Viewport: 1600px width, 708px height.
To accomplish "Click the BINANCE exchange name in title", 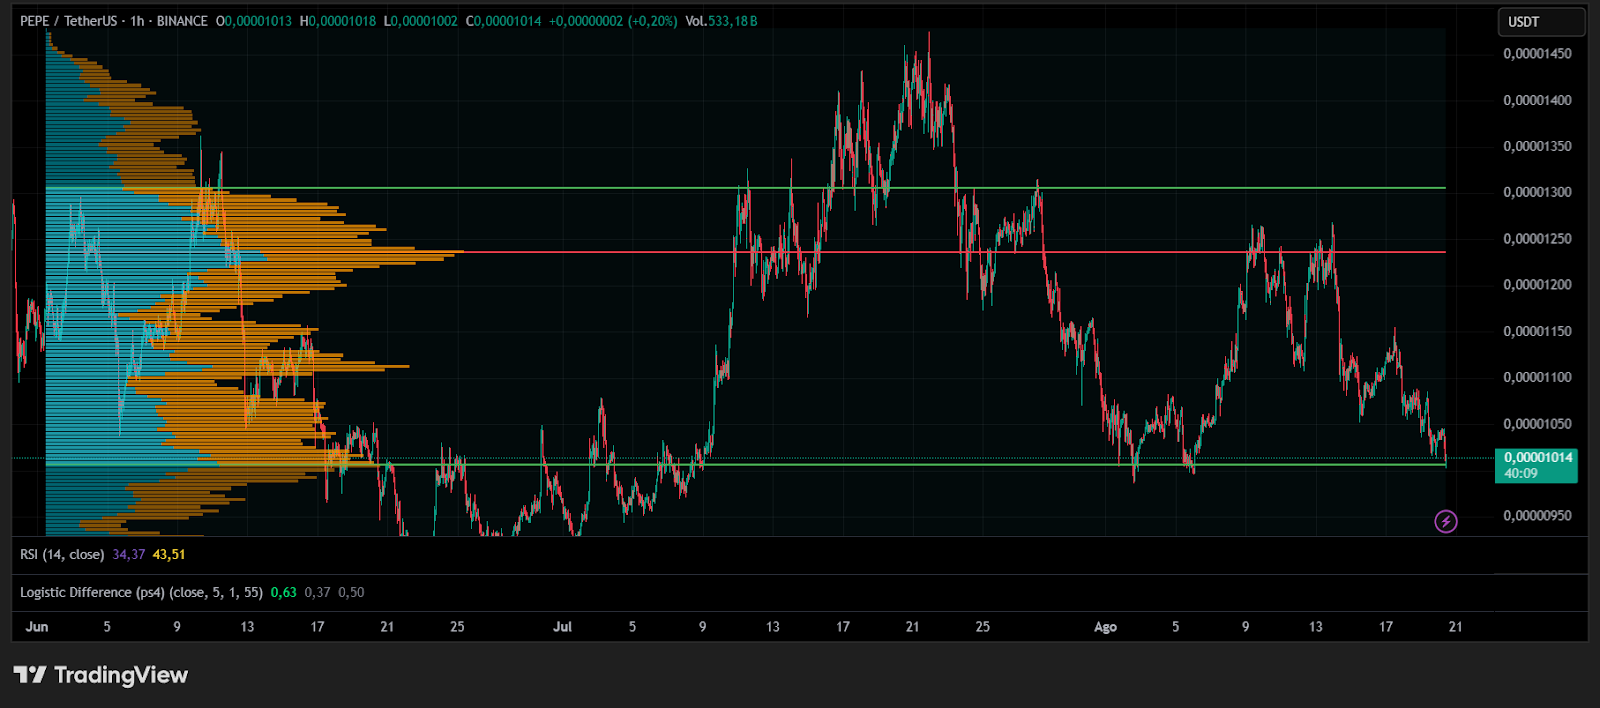I will [182, 21].
